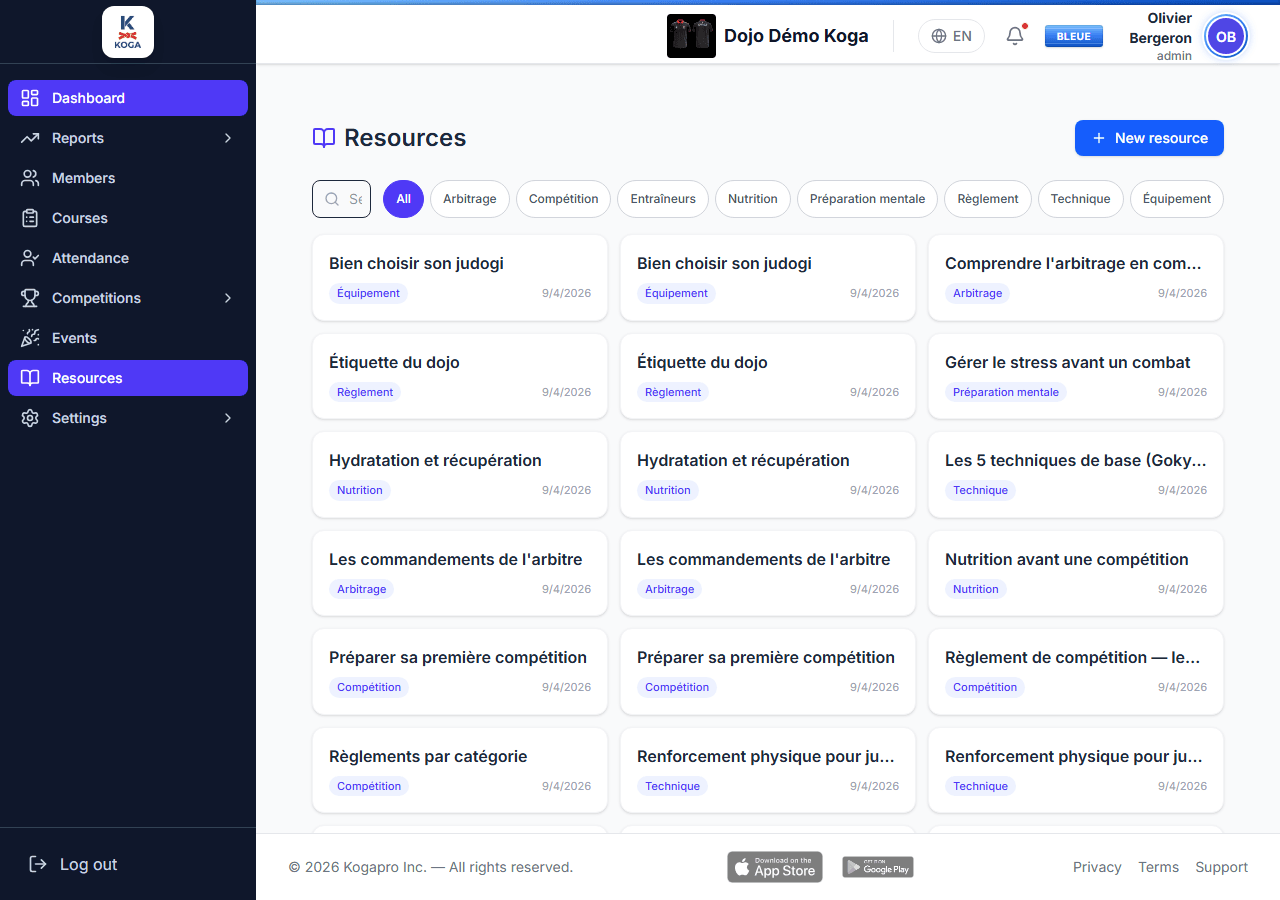Screen dimensions: 1280x900
Task: Filter resources by Entraîneurs
Action: coord(663,199)
